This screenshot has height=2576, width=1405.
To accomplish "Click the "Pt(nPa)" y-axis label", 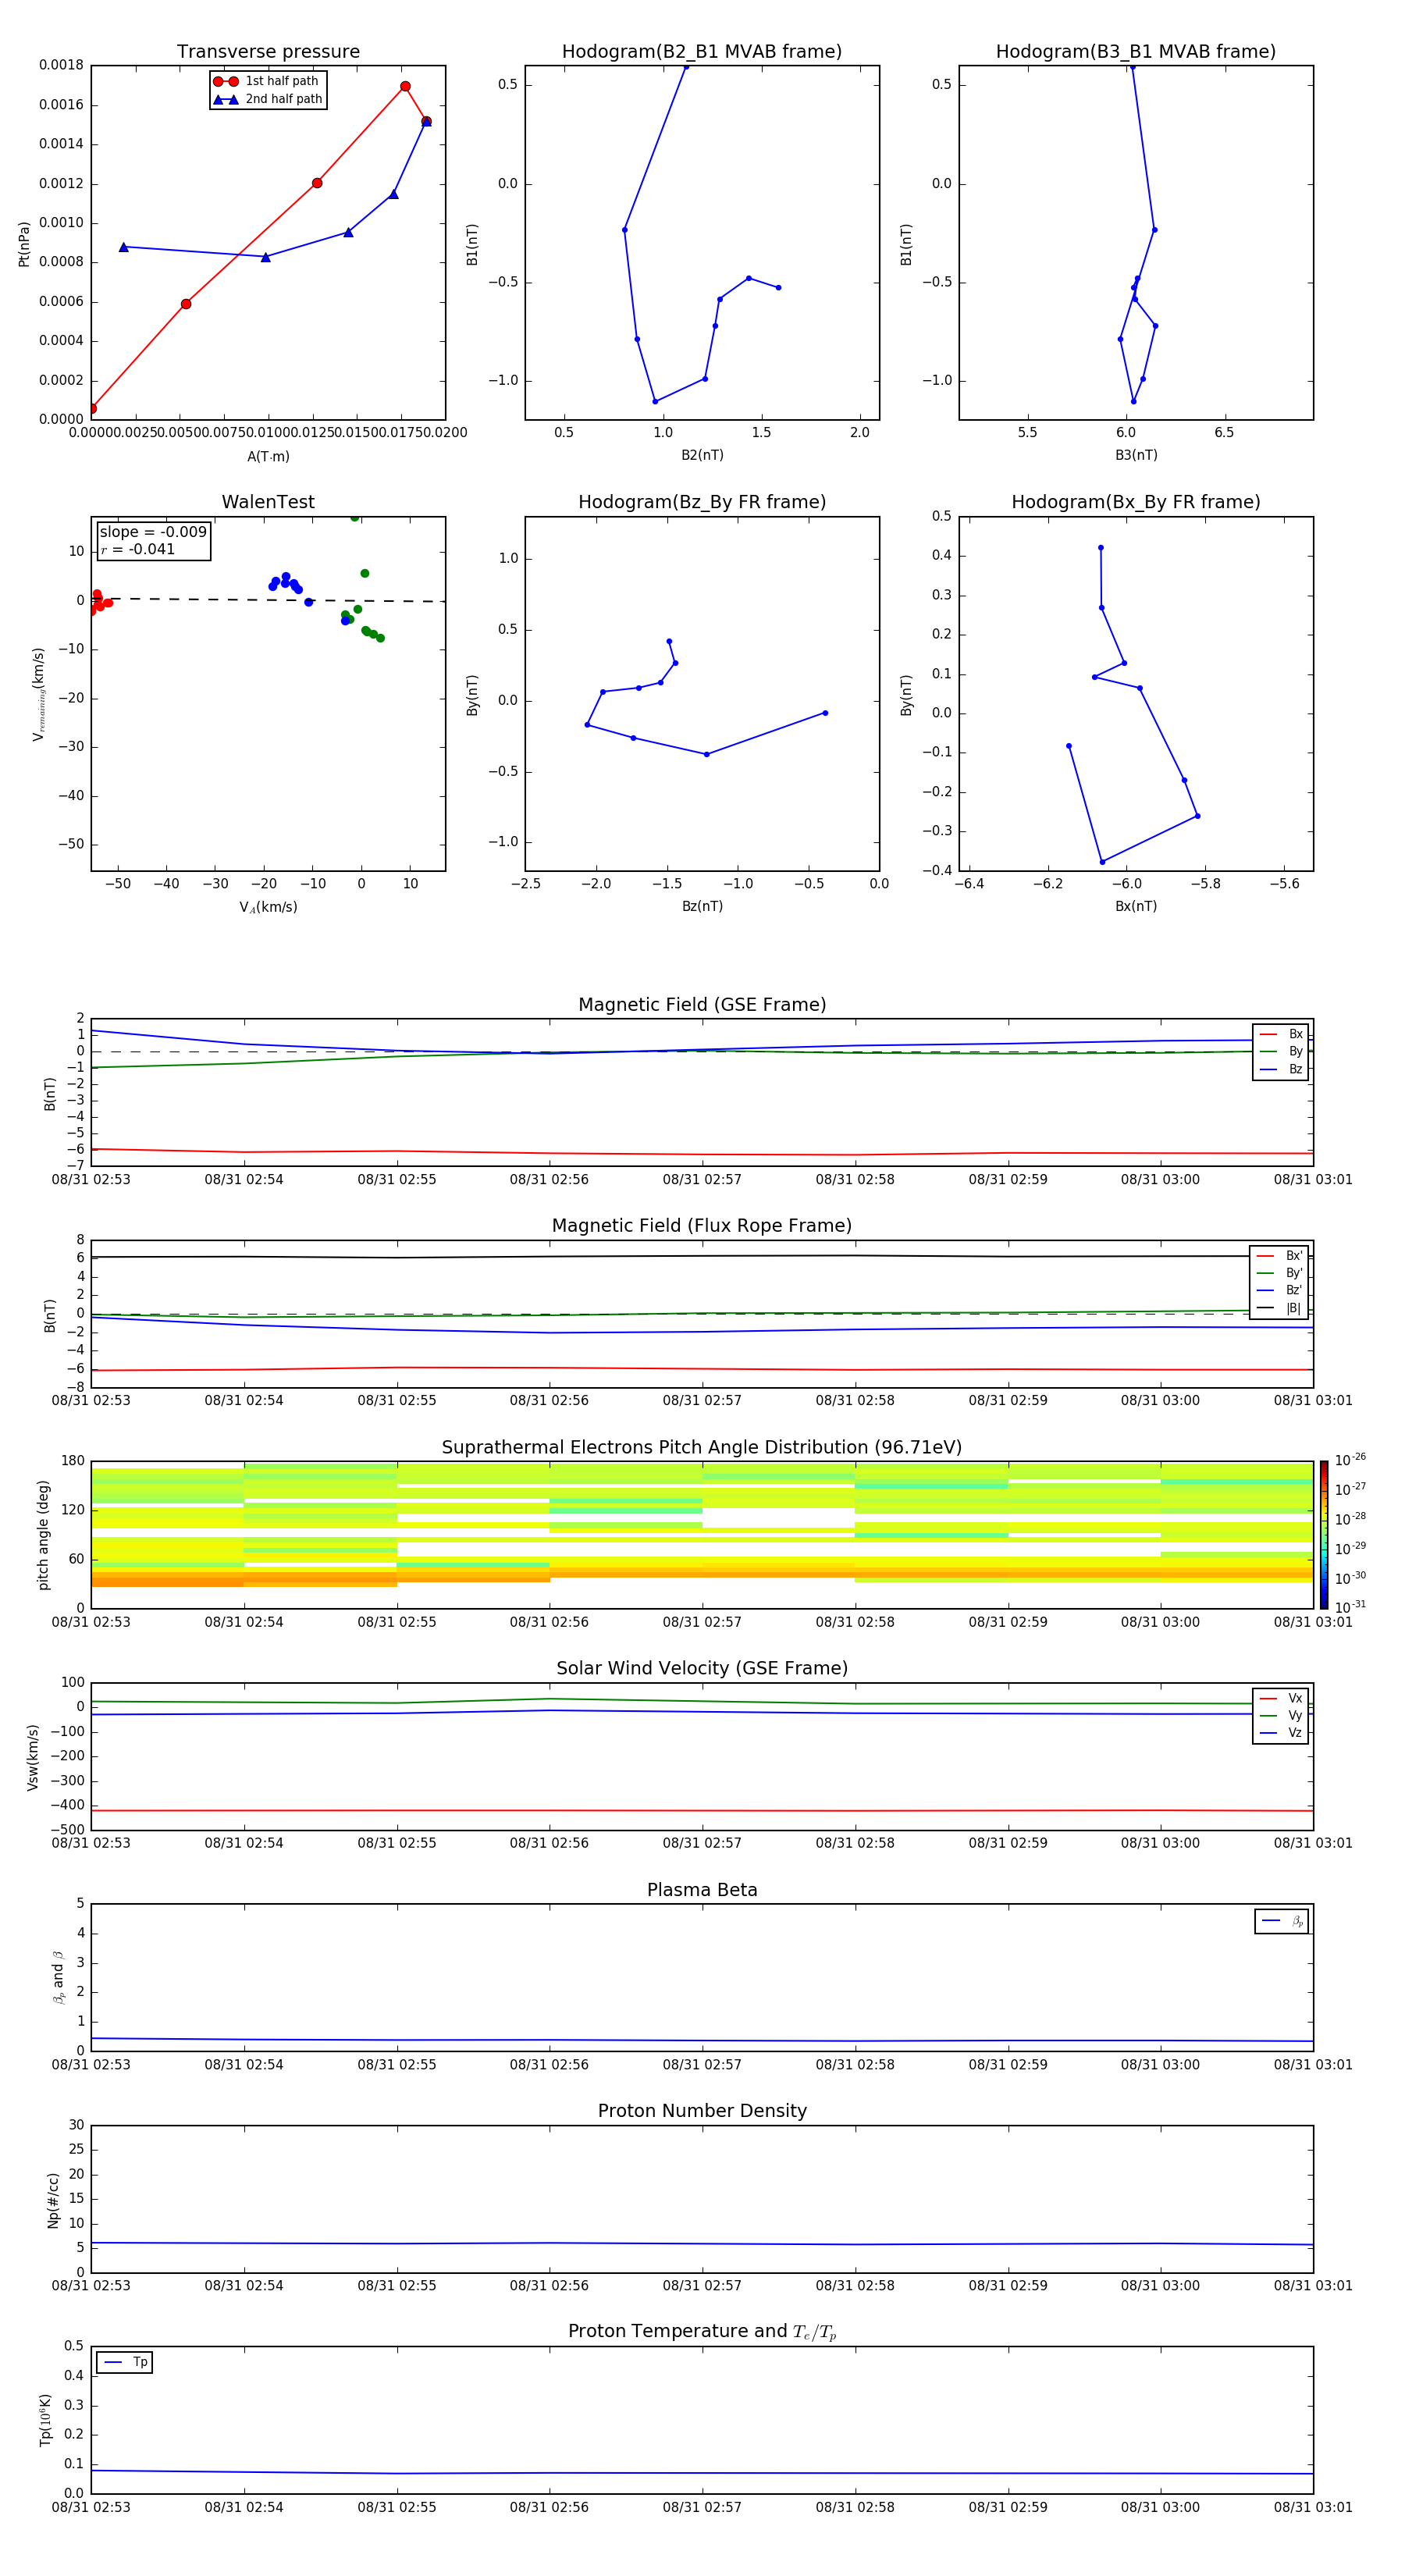I will [24, 243].
